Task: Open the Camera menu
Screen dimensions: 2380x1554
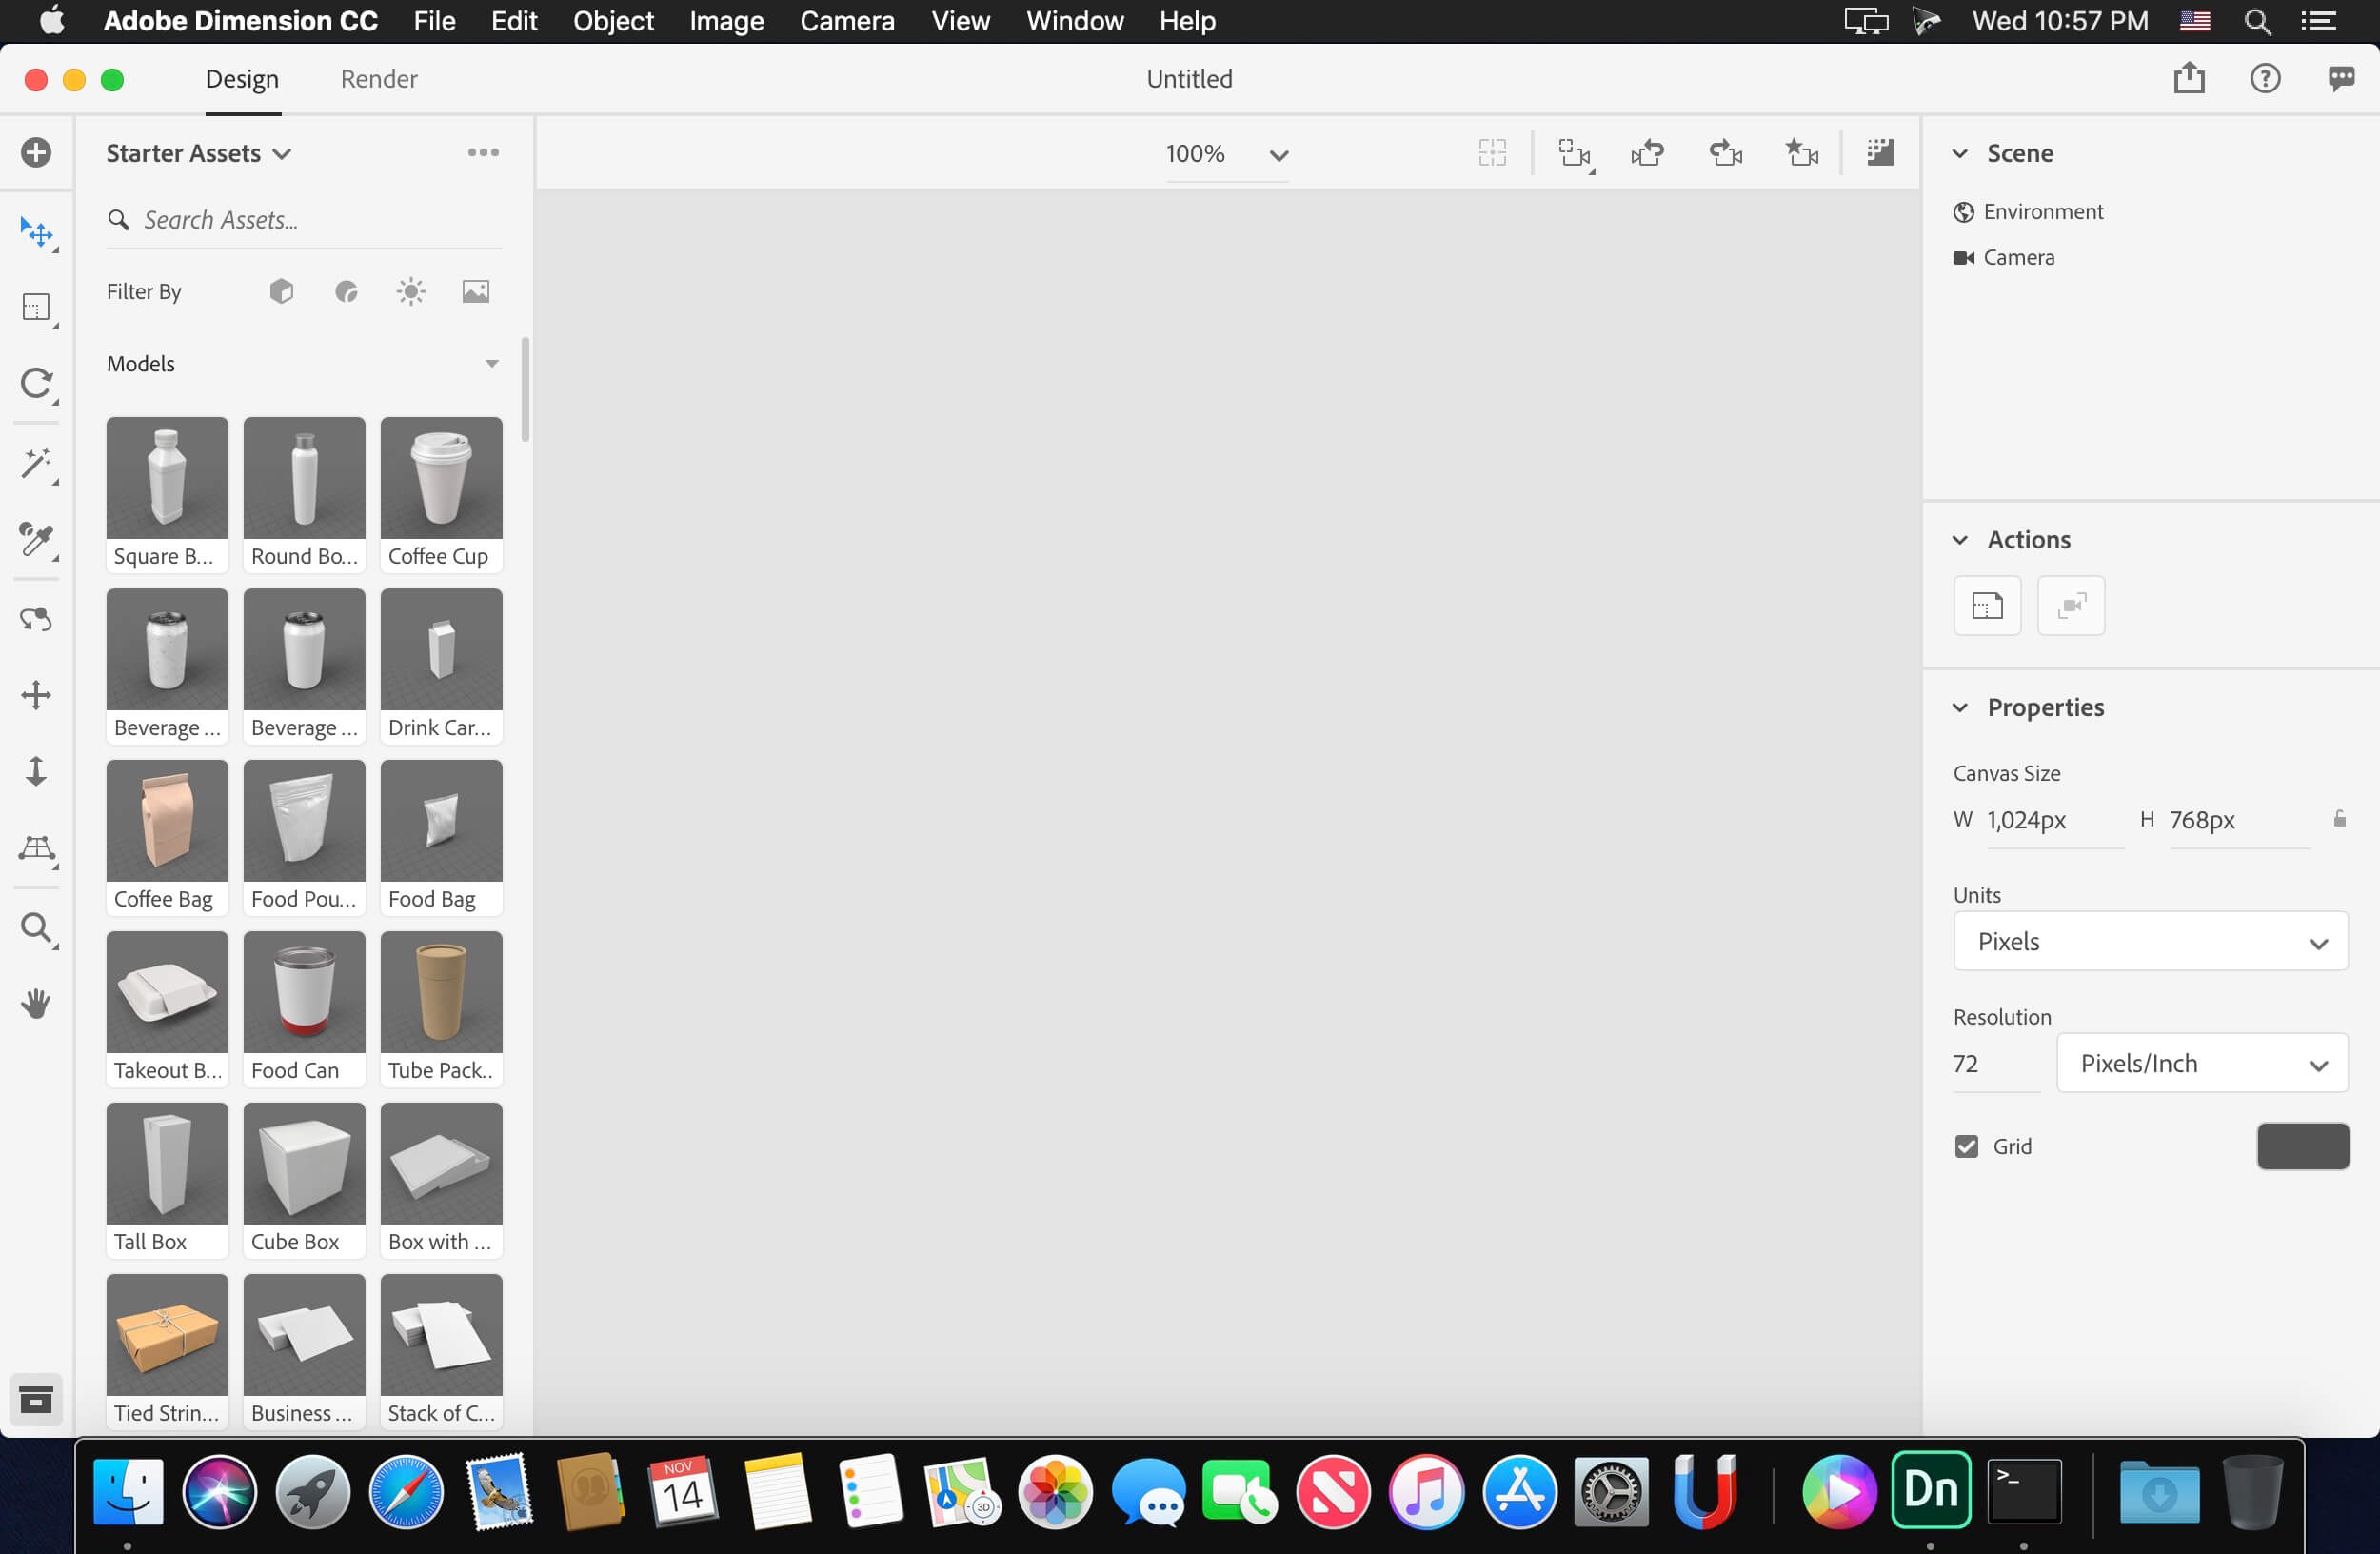Action: coord(846,21)
